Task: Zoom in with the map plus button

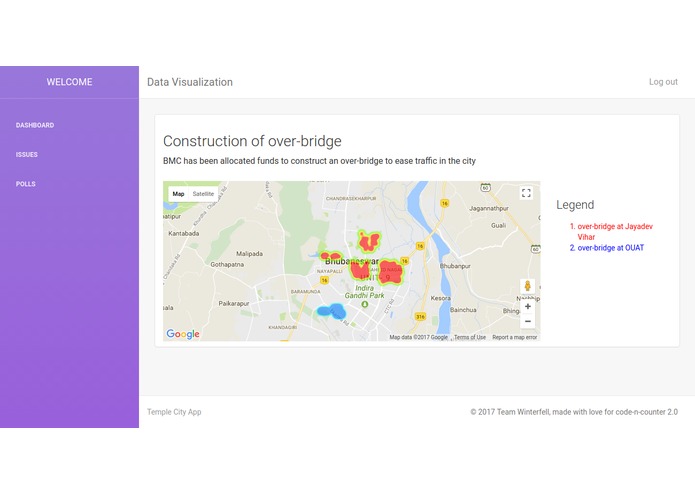Action: [x=527, y=306]
